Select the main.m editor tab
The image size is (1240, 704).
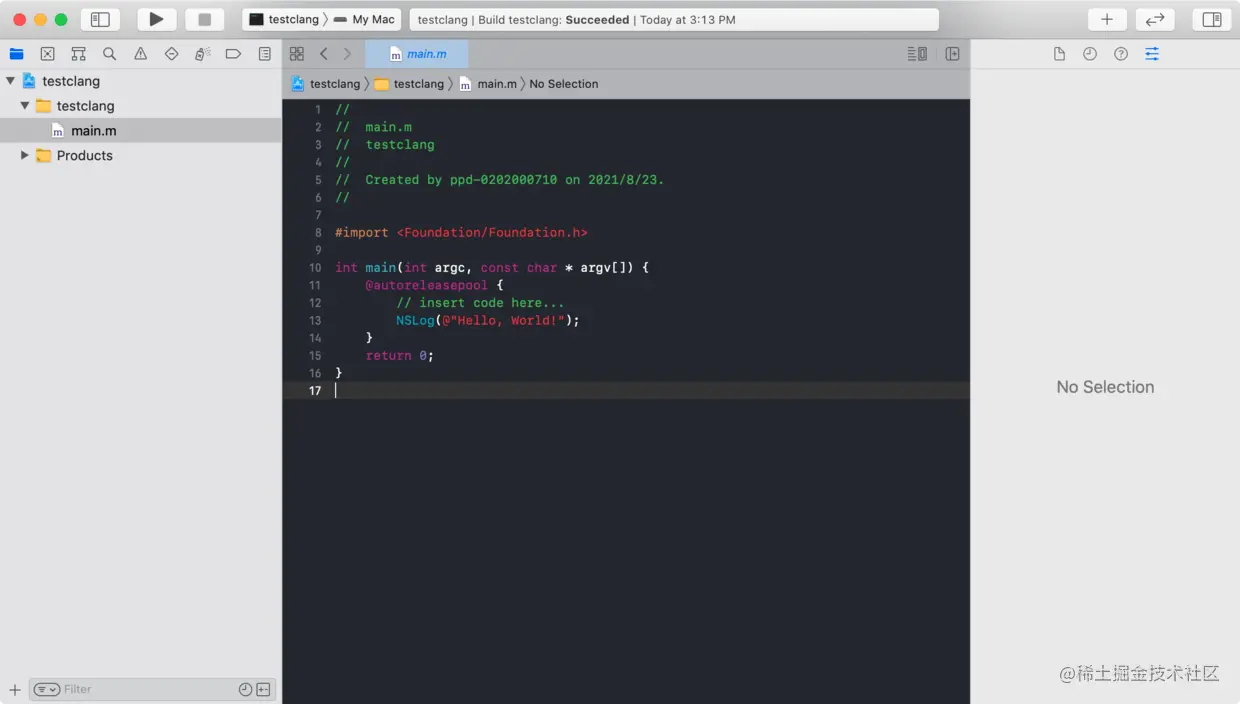click(417, 54)
